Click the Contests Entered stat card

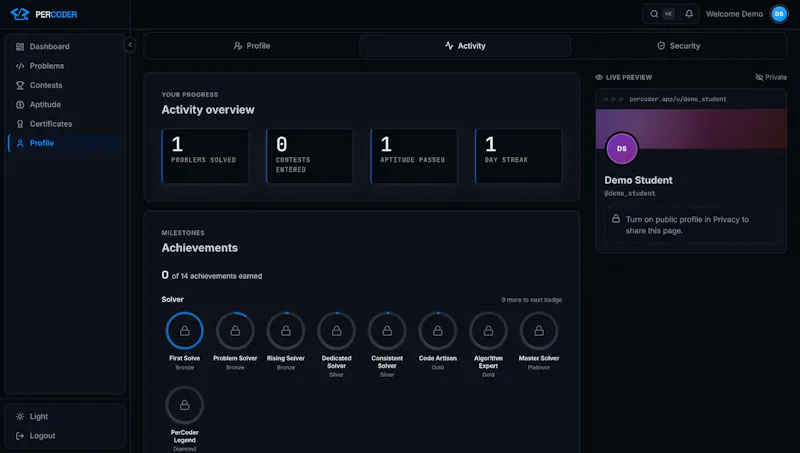310,156
